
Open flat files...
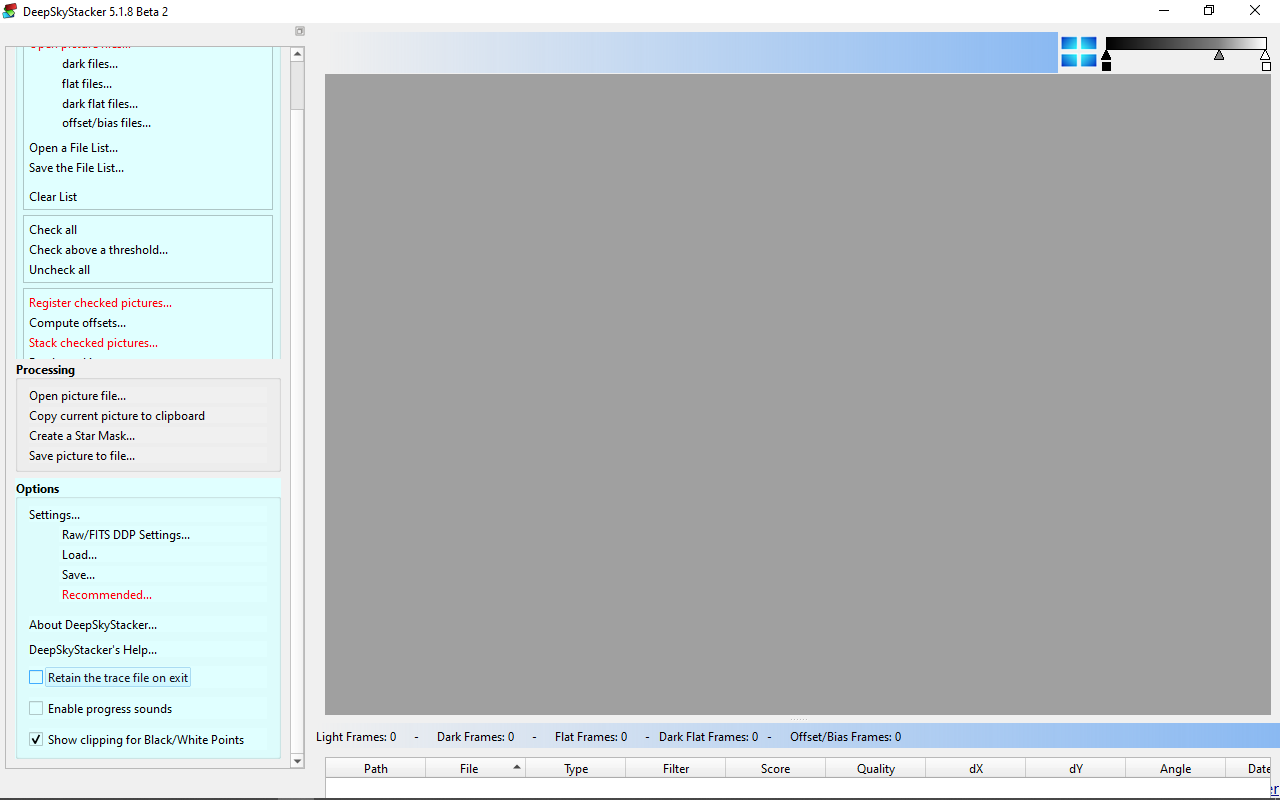(x=87, y=84)
